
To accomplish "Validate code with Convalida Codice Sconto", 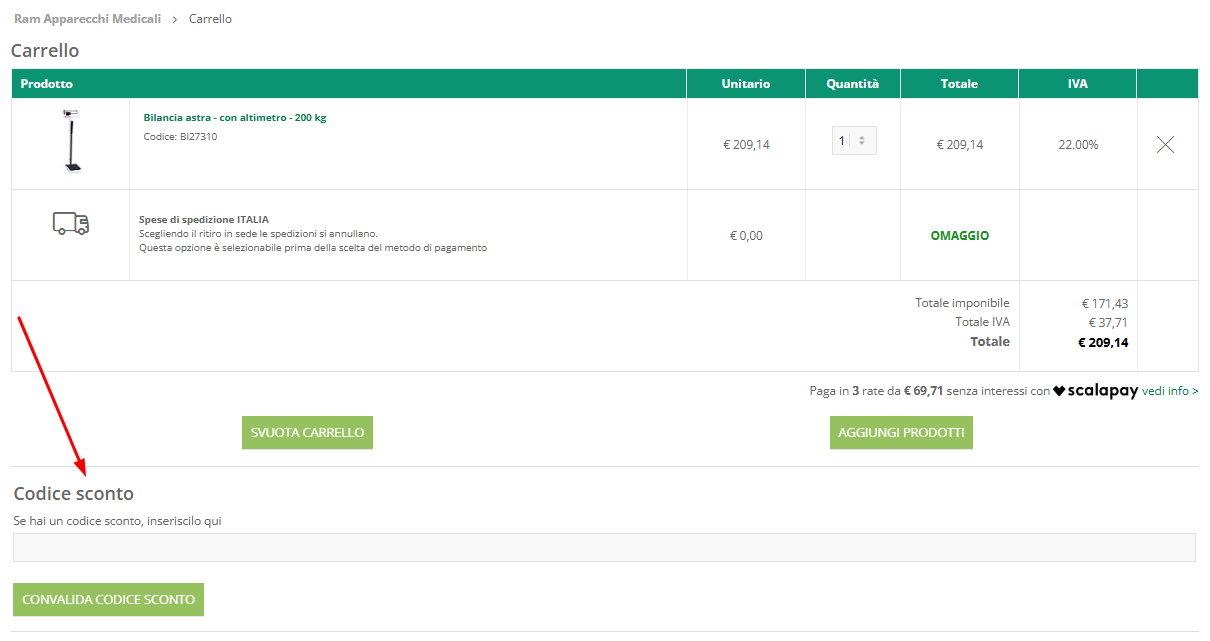I will pyautogui.click(x=108, y=599).
